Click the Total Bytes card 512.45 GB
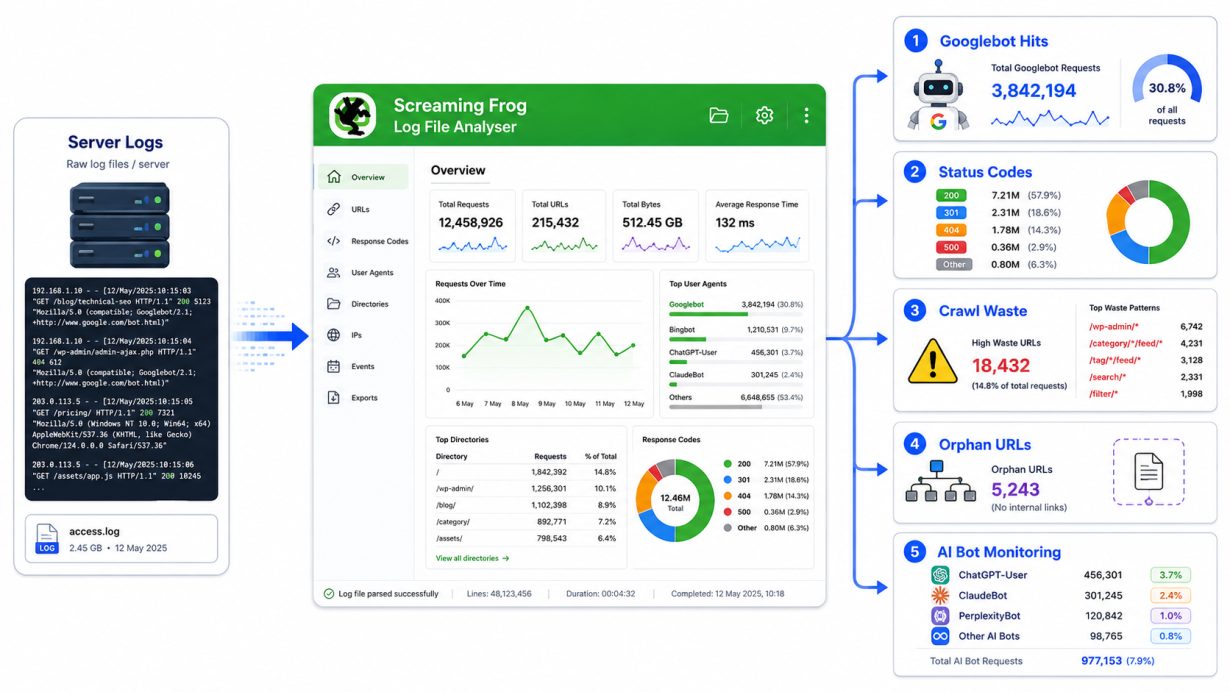 [655, 225]
